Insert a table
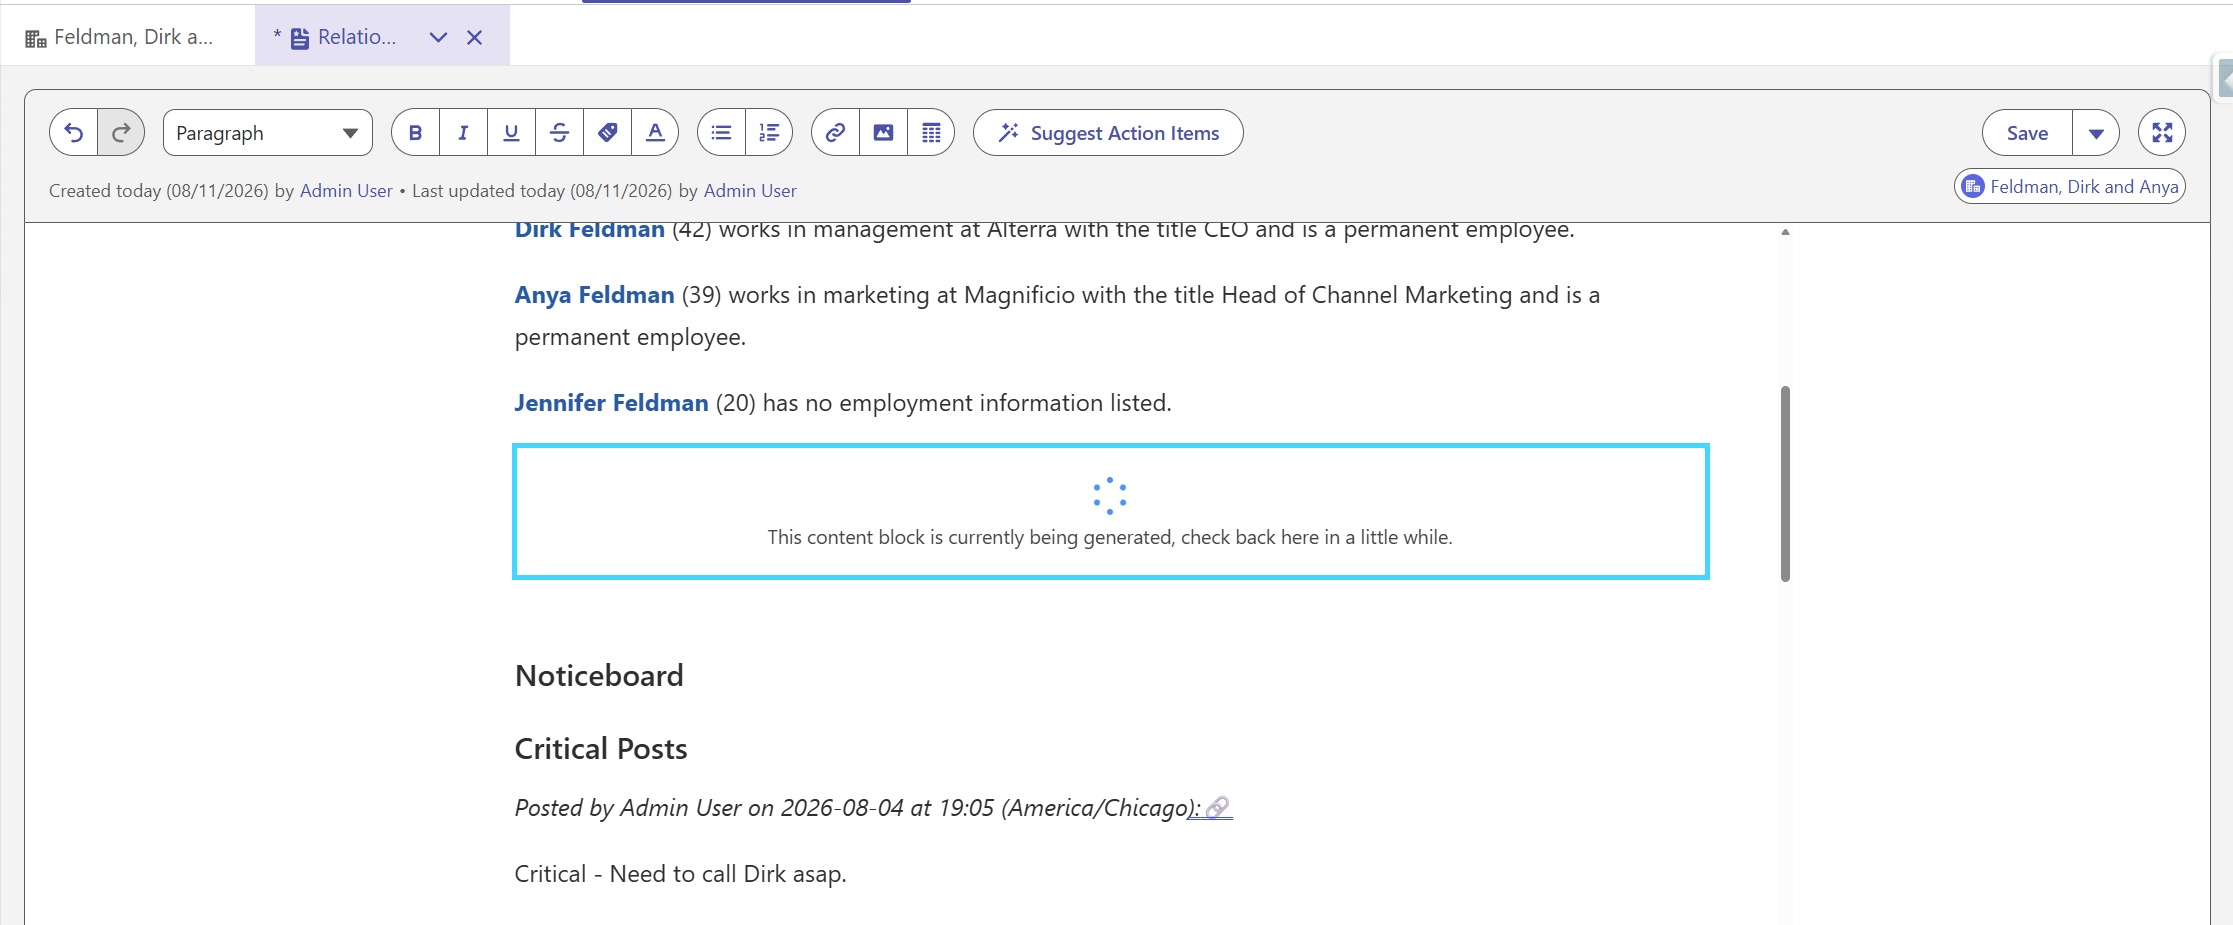 [x=931, y=133]
